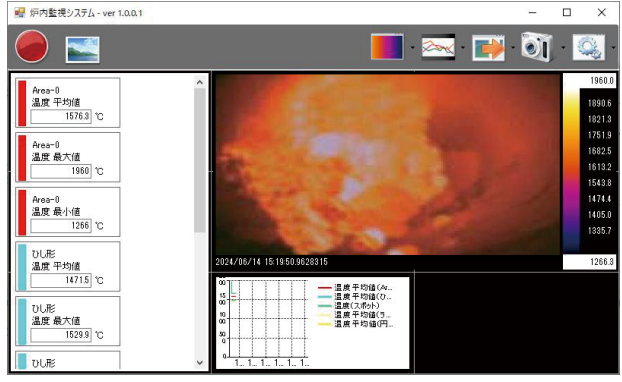
Task: Click the temperature color scale bar
Action: tap(571, 171)
